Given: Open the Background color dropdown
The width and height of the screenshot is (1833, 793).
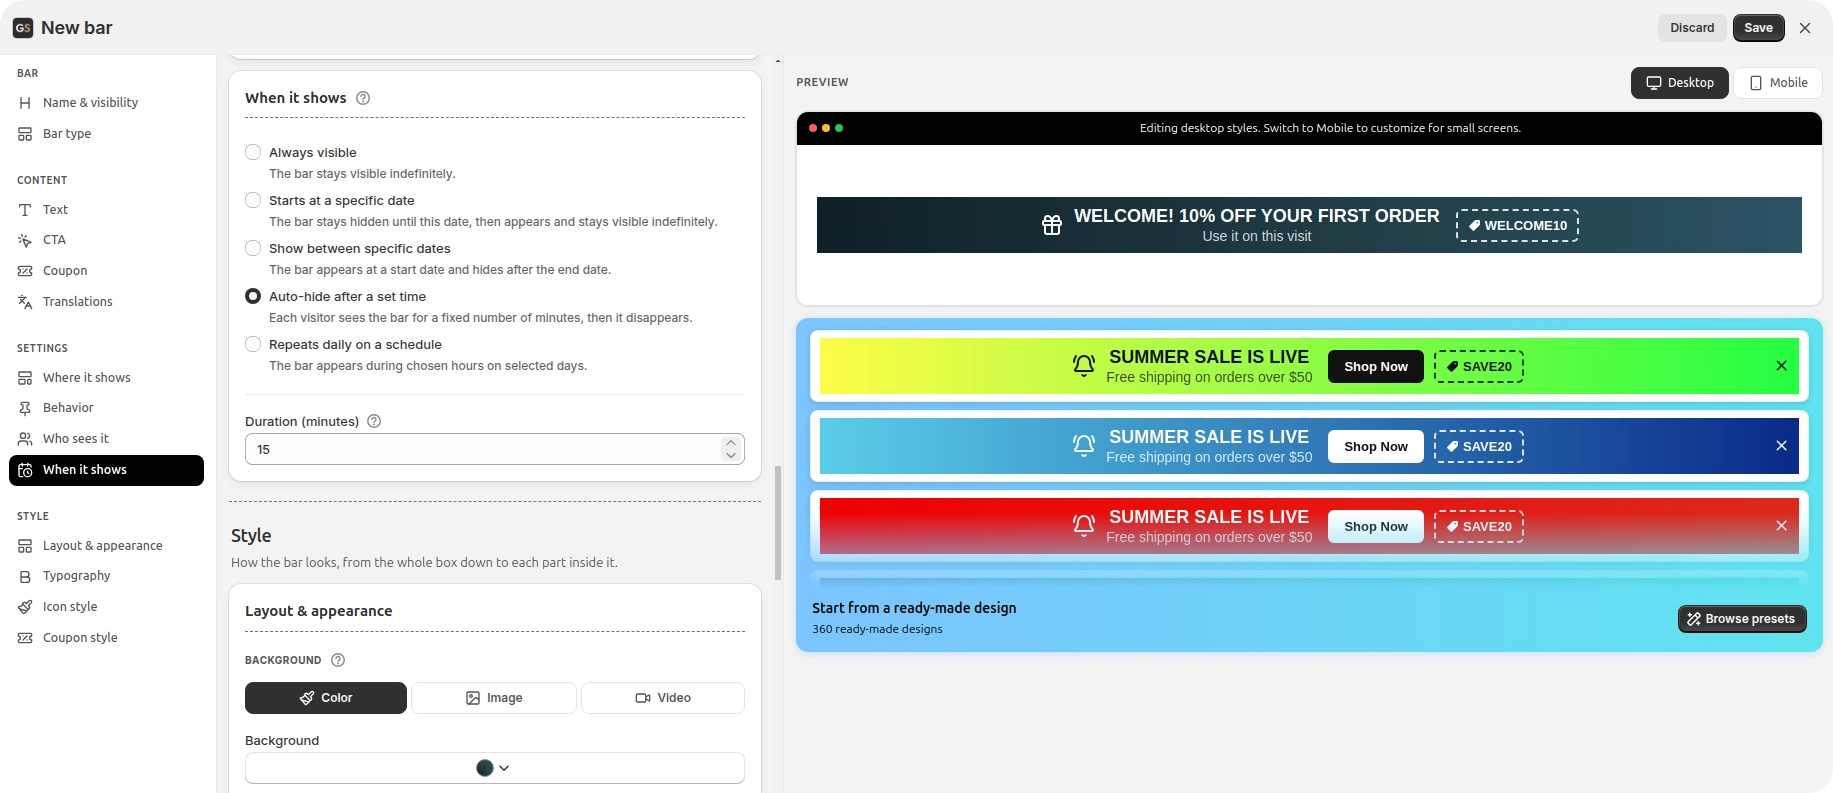Looking at the screenshot, I should (x=495, y=768).
